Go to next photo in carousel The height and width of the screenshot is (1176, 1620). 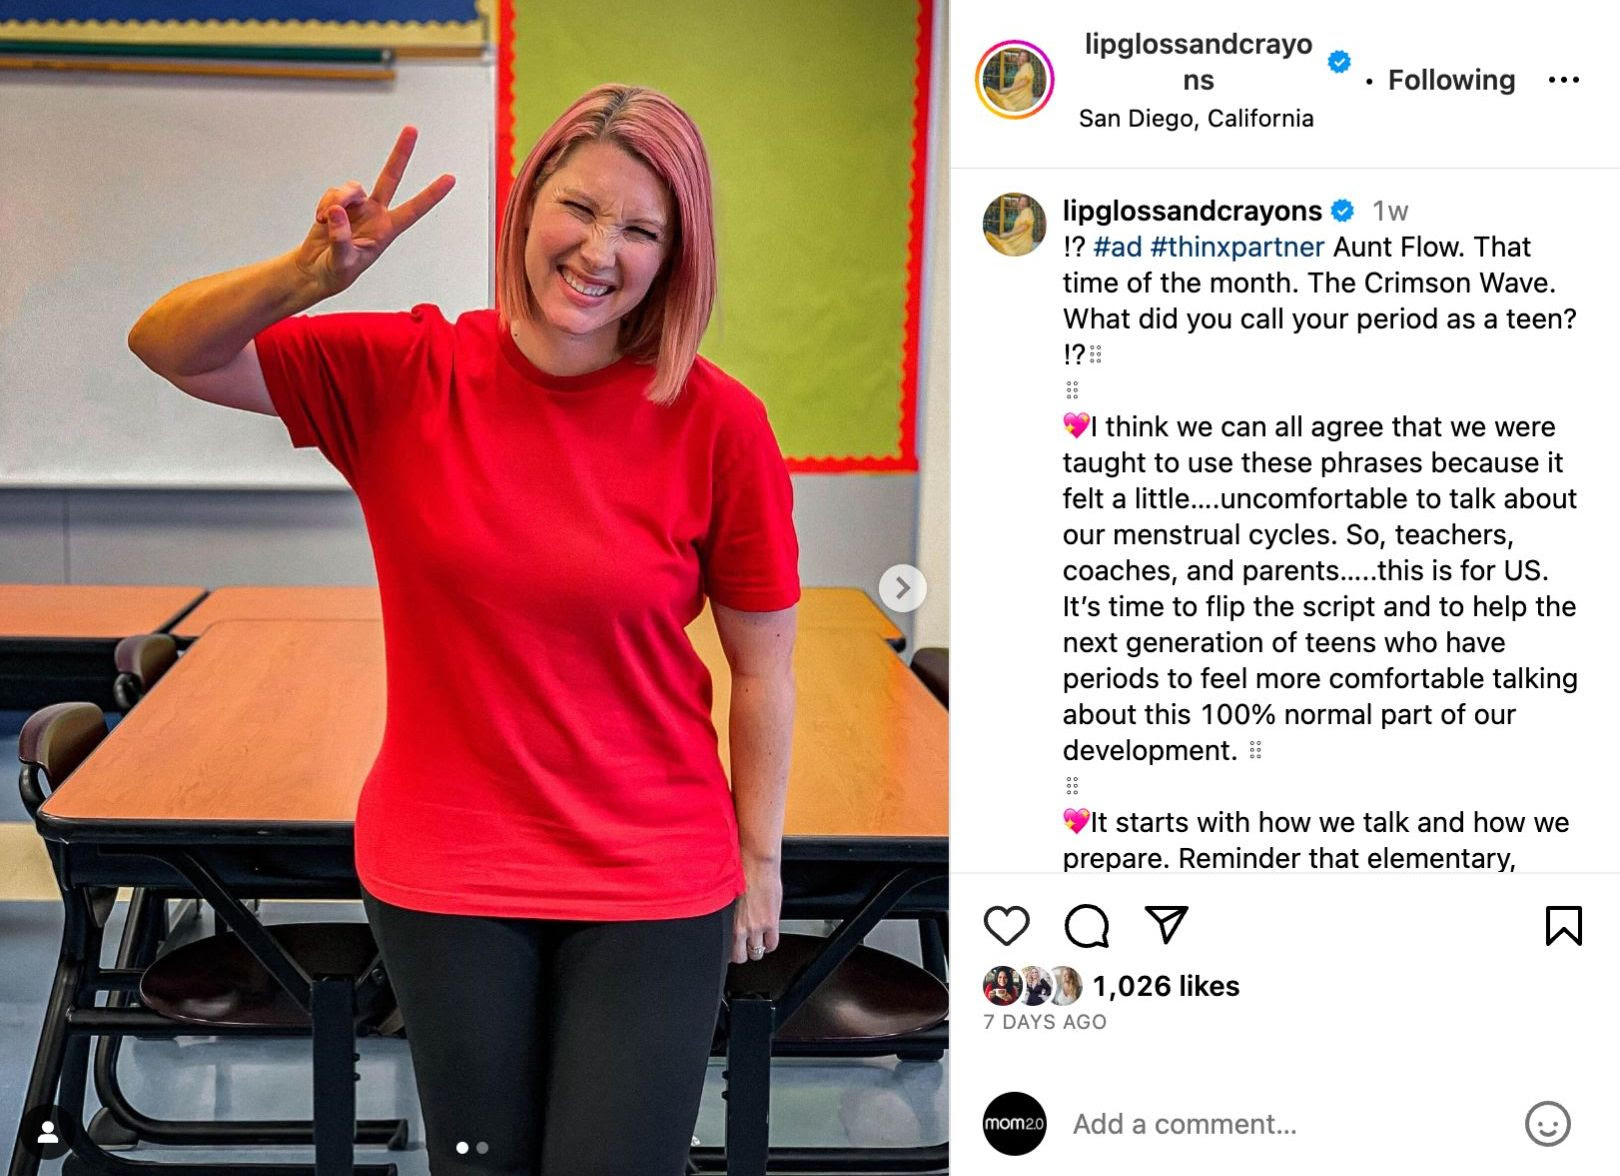tap(902, 588)
